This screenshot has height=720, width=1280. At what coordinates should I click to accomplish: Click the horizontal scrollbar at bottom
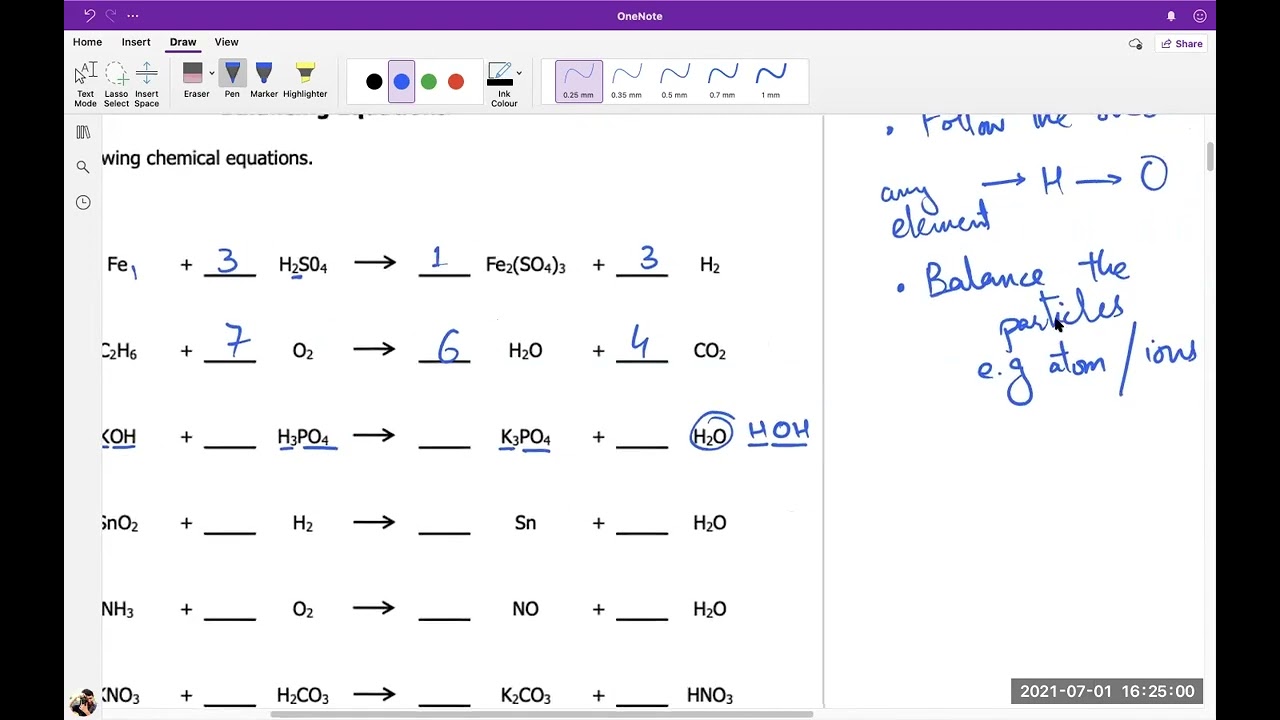click(x=541, y=714)
